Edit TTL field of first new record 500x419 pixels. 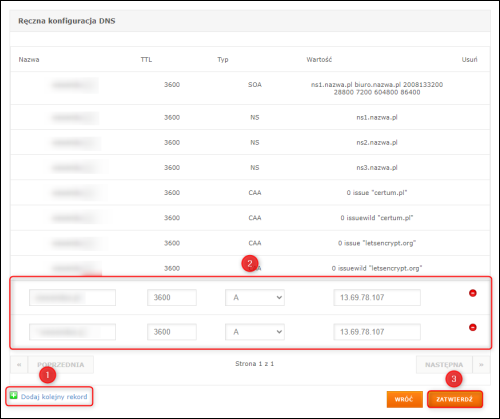(x=172, y=297)
